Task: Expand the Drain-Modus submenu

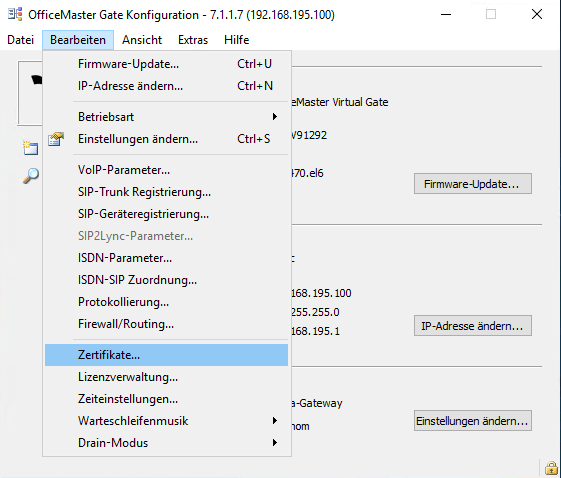Action: [x=166, y=443]
